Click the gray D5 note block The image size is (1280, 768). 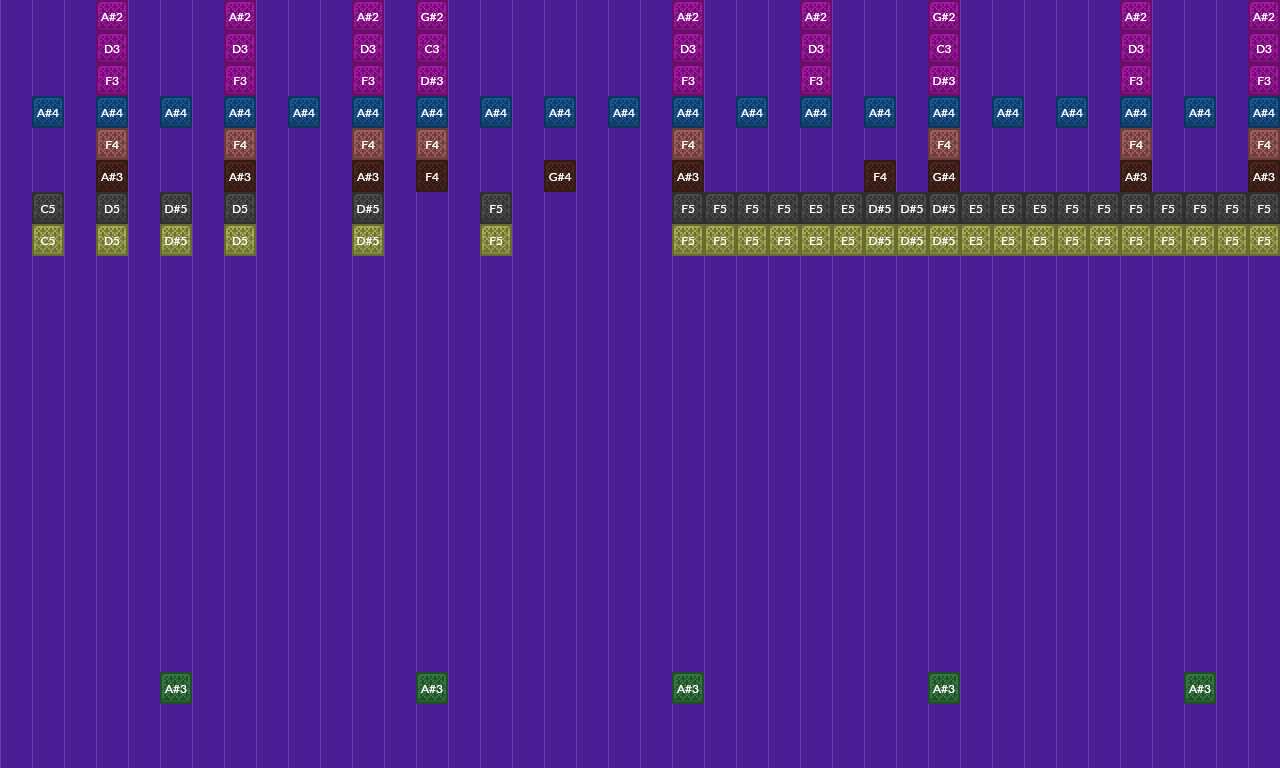pos(111,208)
